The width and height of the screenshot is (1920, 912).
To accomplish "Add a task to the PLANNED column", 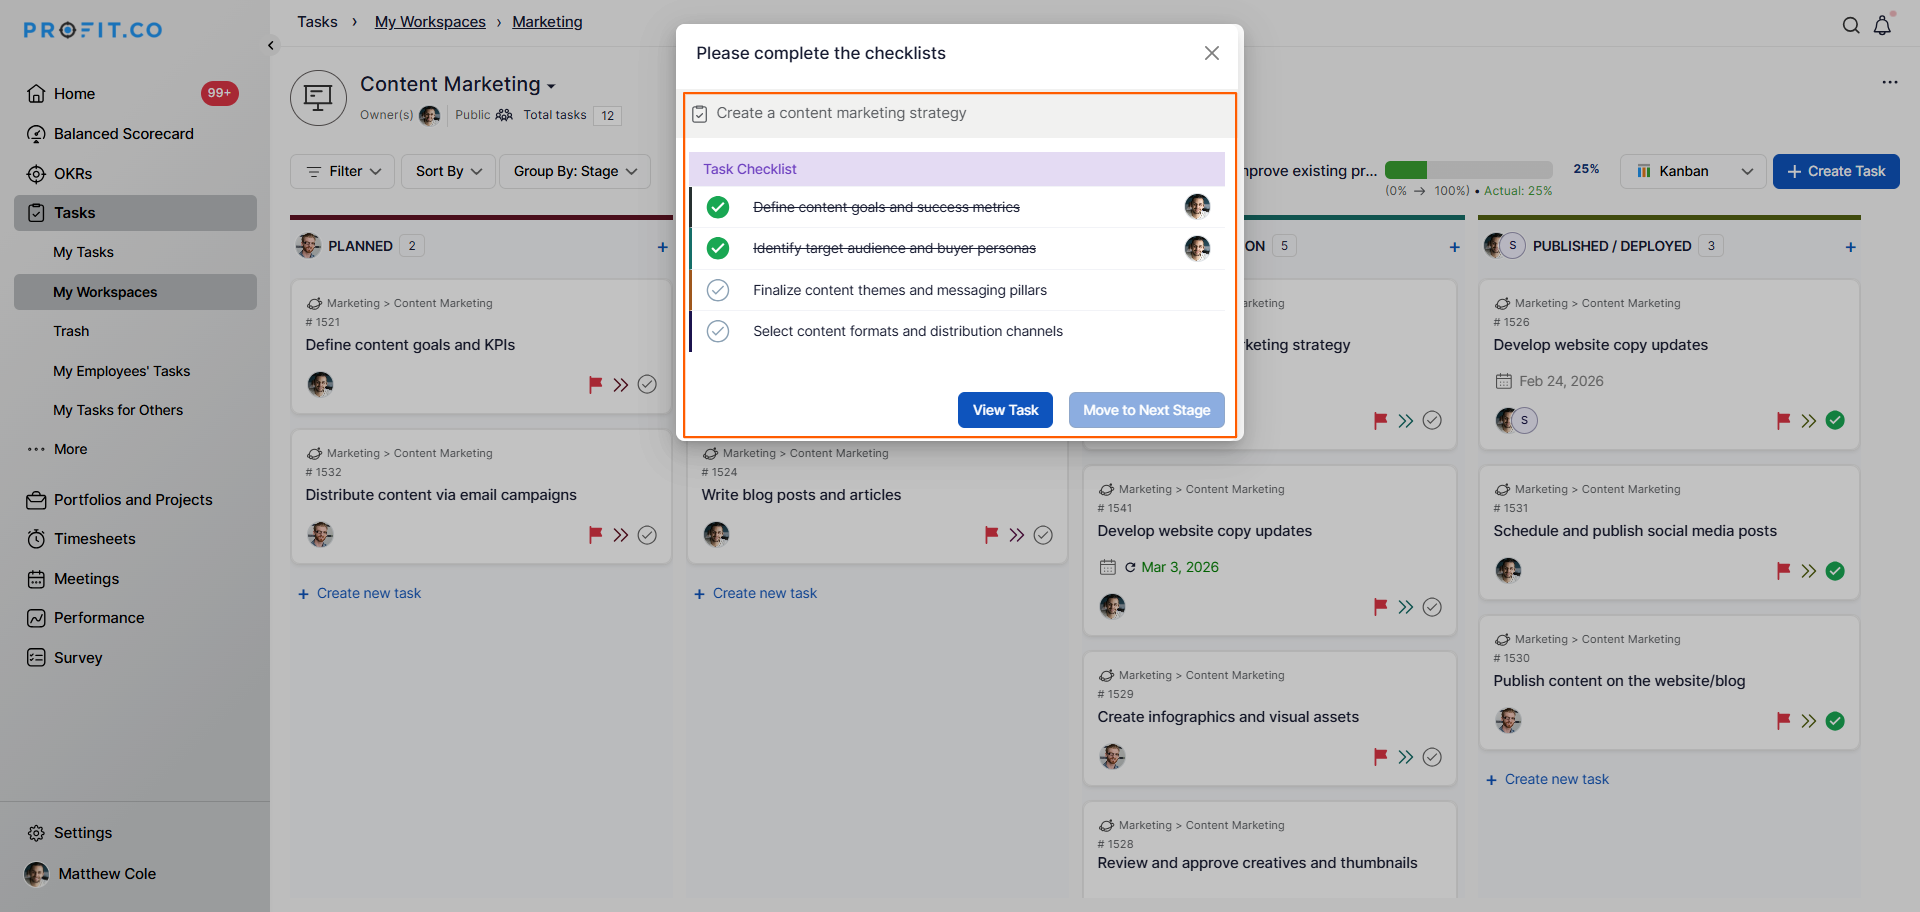I will click(x=662, y=247).
